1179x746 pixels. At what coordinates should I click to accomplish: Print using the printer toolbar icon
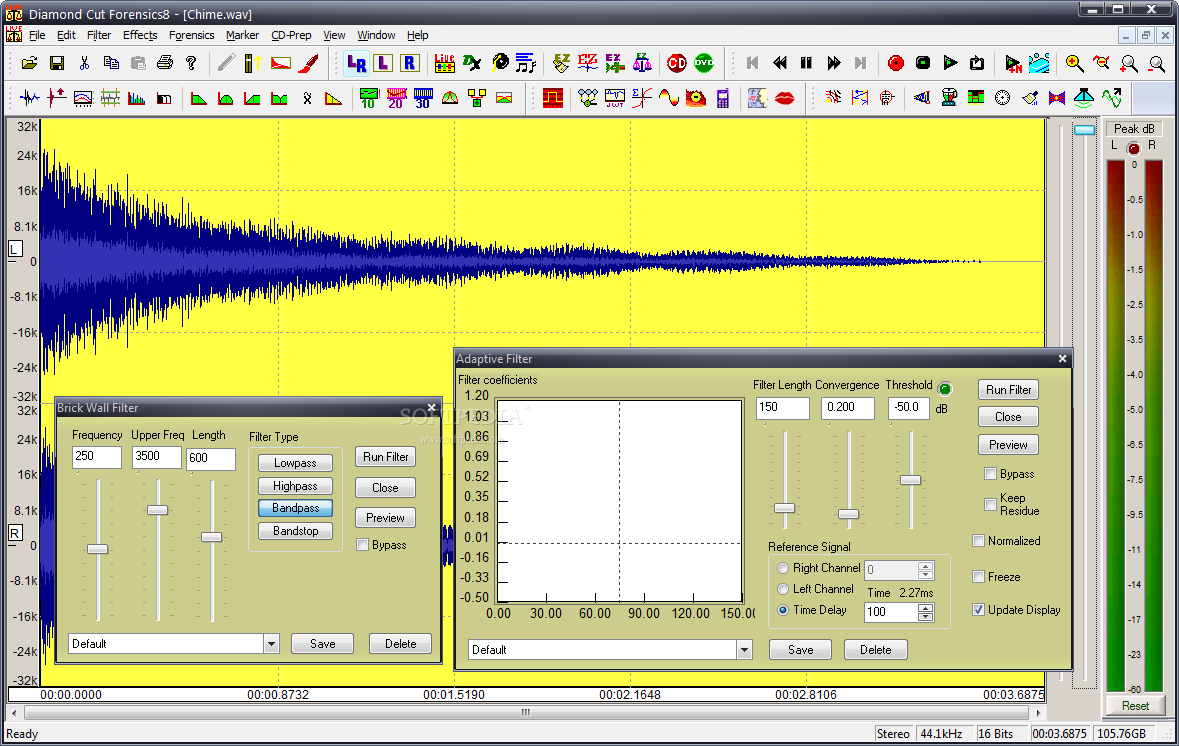(165, 63)
